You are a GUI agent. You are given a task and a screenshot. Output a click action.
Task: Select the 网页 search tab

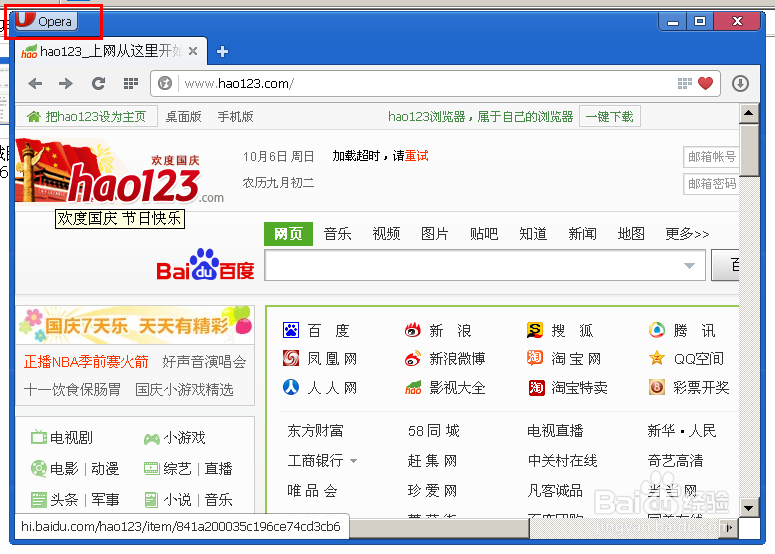tap(288, 234)
